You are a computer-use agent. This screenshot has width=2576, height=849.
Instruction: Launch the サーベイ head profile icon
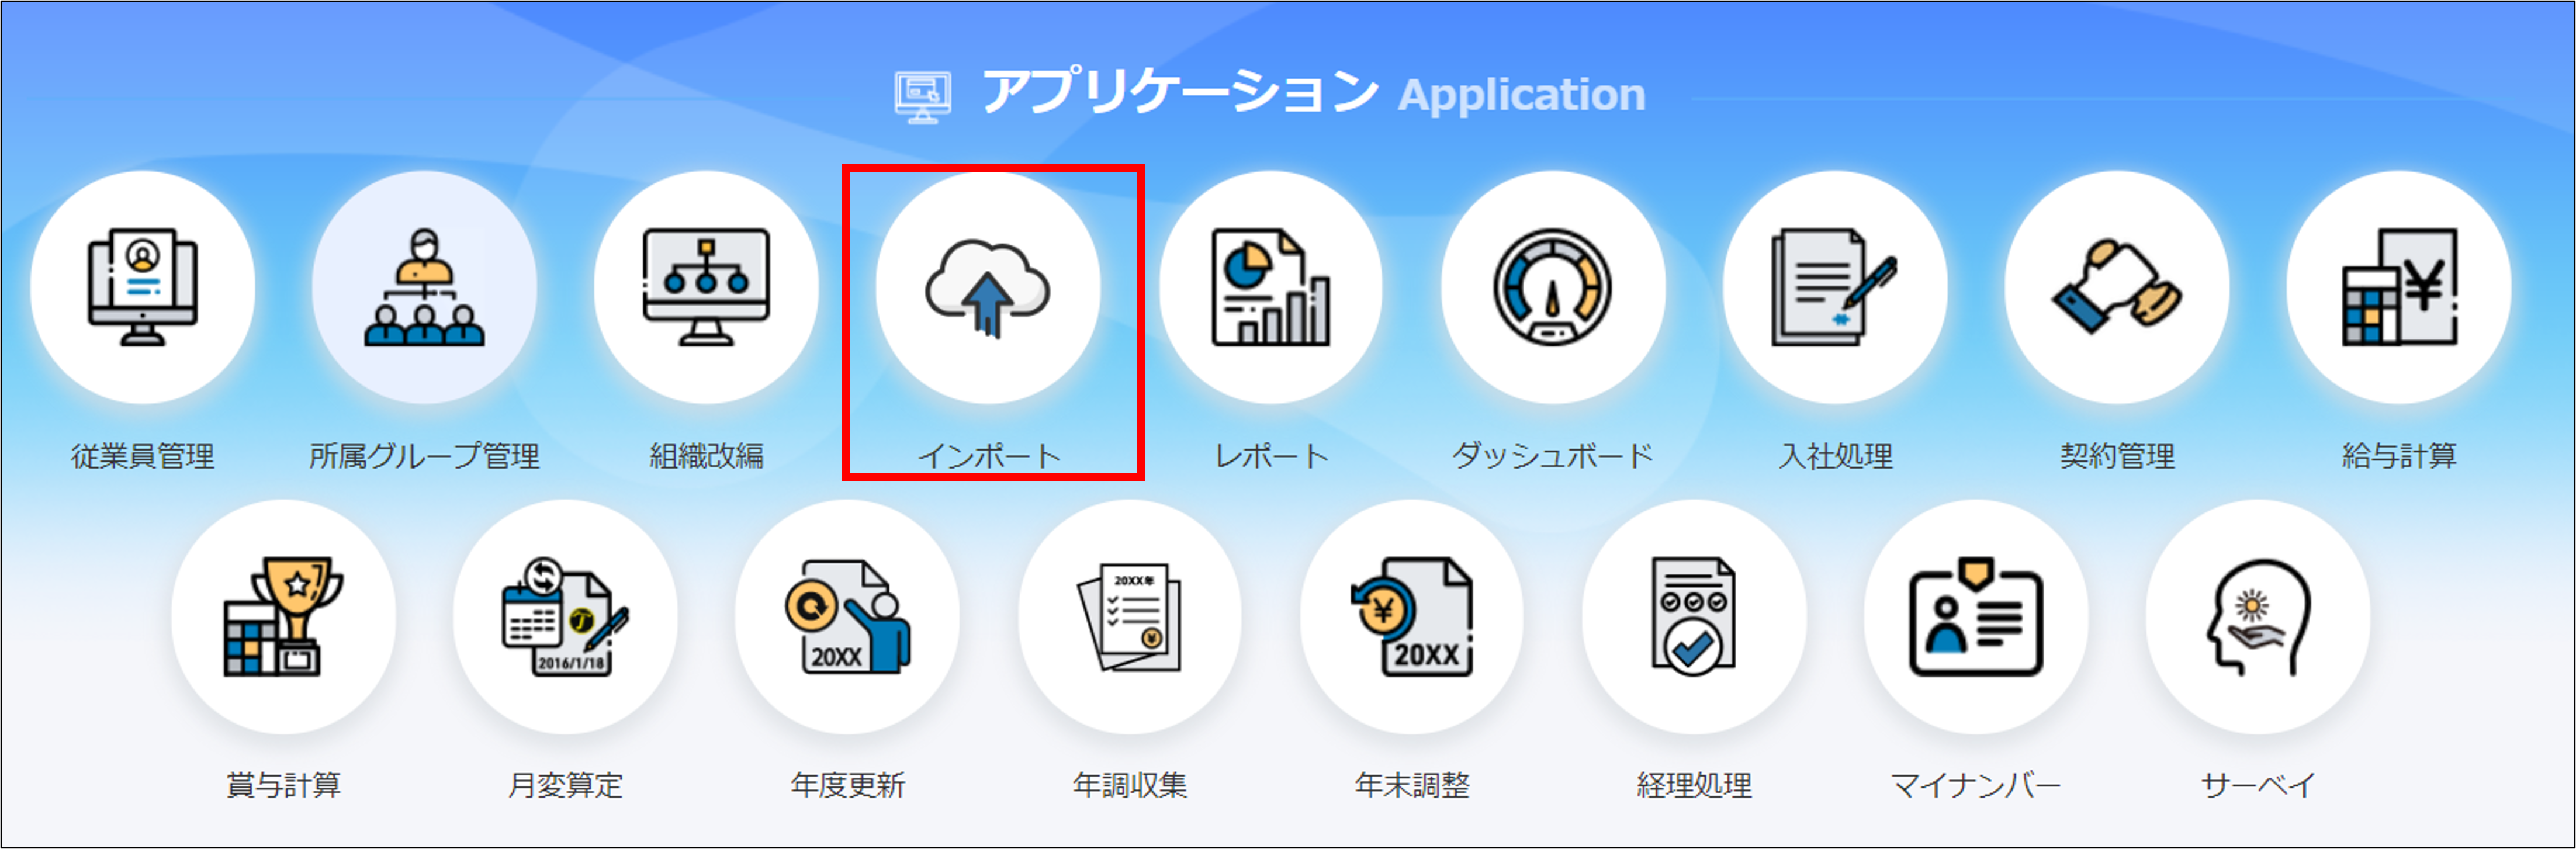(2257, 617)
